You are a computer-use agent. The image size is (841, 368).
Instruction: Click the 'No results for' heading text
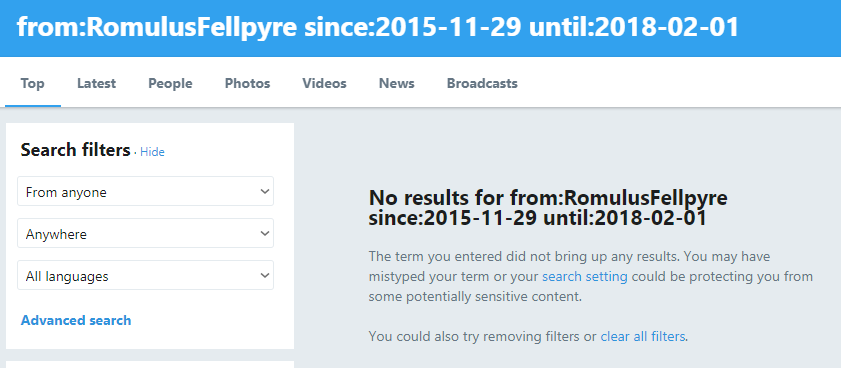(x=548, y=208)
